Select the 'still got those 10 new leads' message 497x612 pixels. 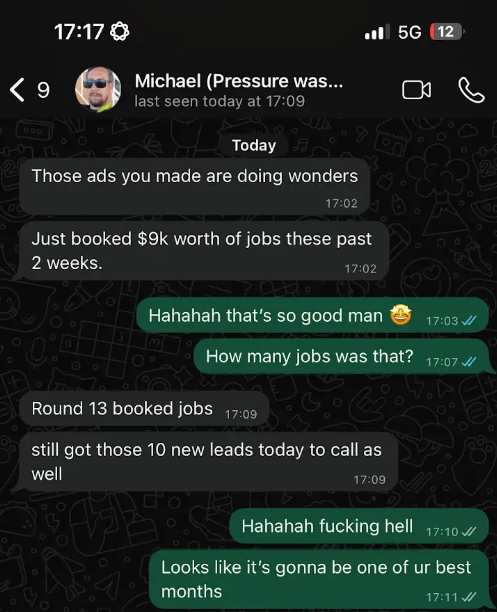pyautogui.click(x=207, y=461)
